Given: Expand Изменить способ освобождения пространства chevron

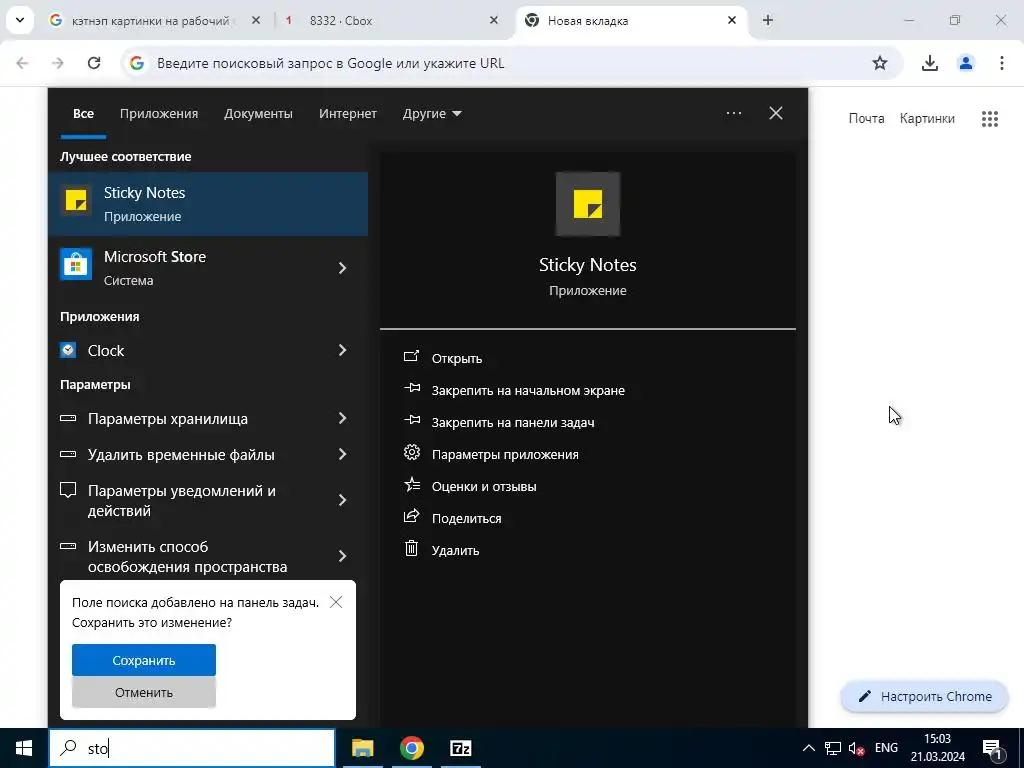Looking at the screenshot, I should pos(343,556).
